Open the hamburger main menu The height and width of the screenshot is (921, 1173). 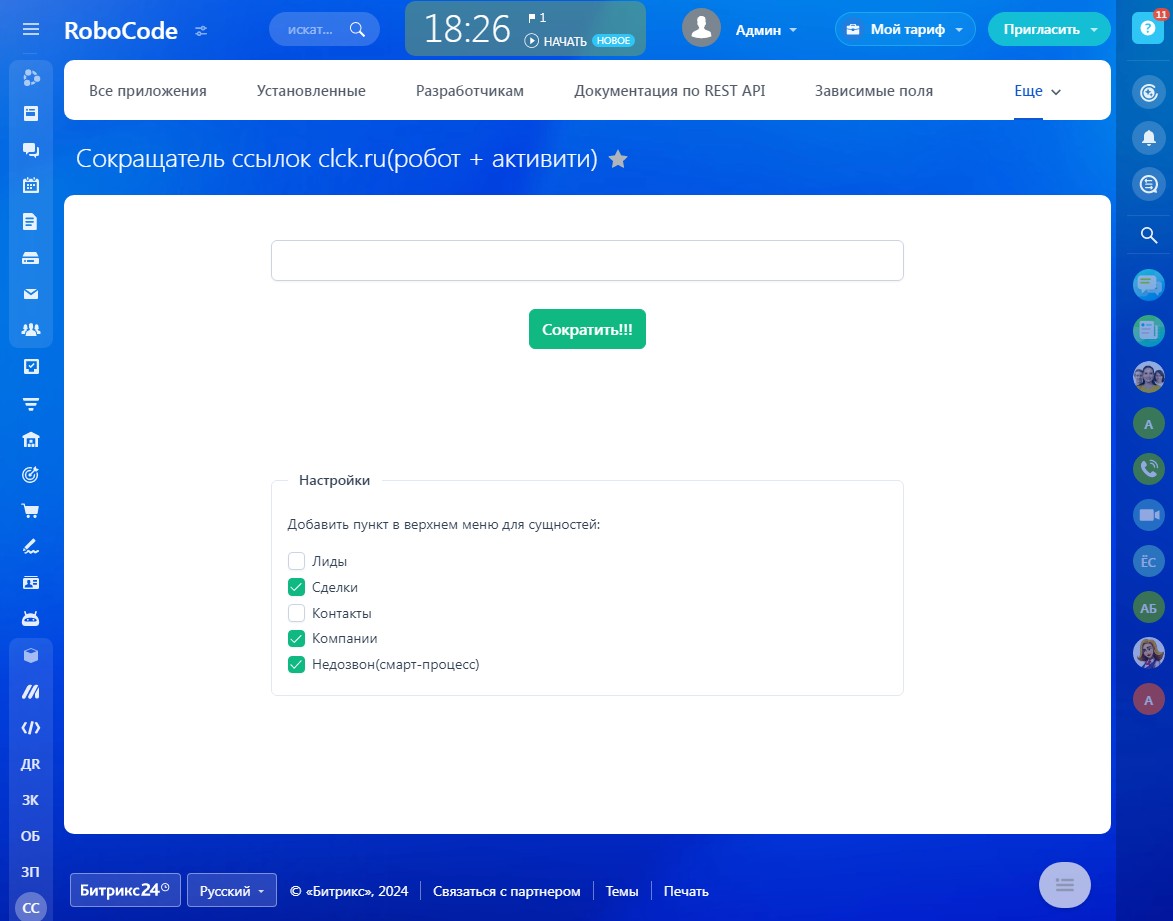pyautogui.click(x=31, y=29)
